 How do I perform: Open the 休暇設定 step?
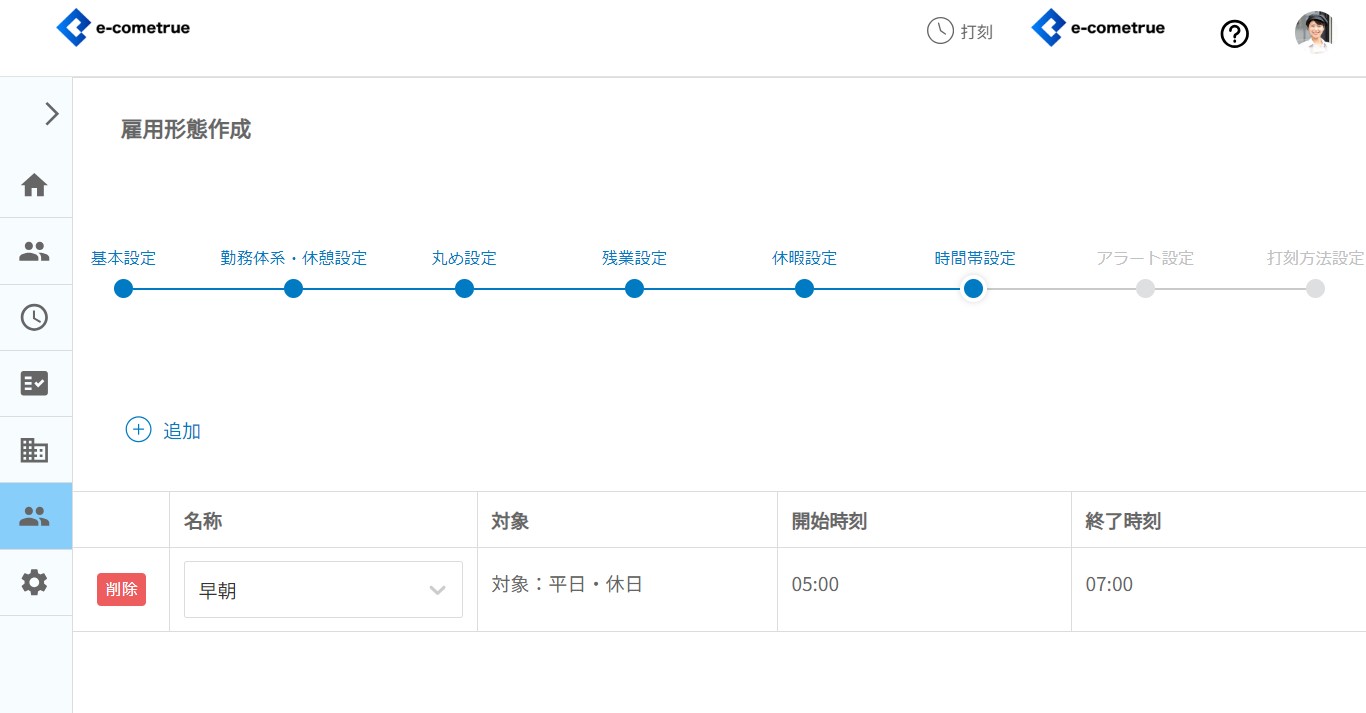pyautogui.click(x=804, y=289)
